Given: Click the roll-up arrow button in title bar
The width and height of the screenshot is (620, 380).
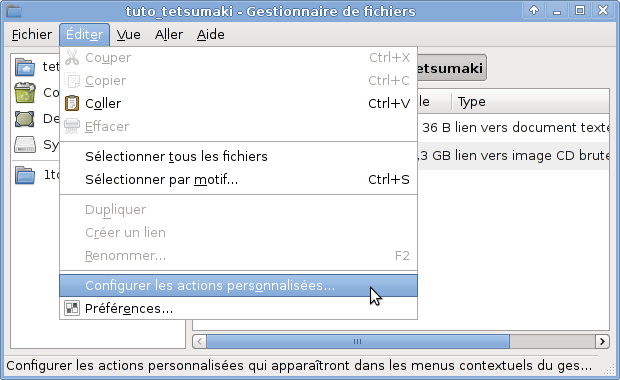Looking at the screenshot, I should (534, 10).
